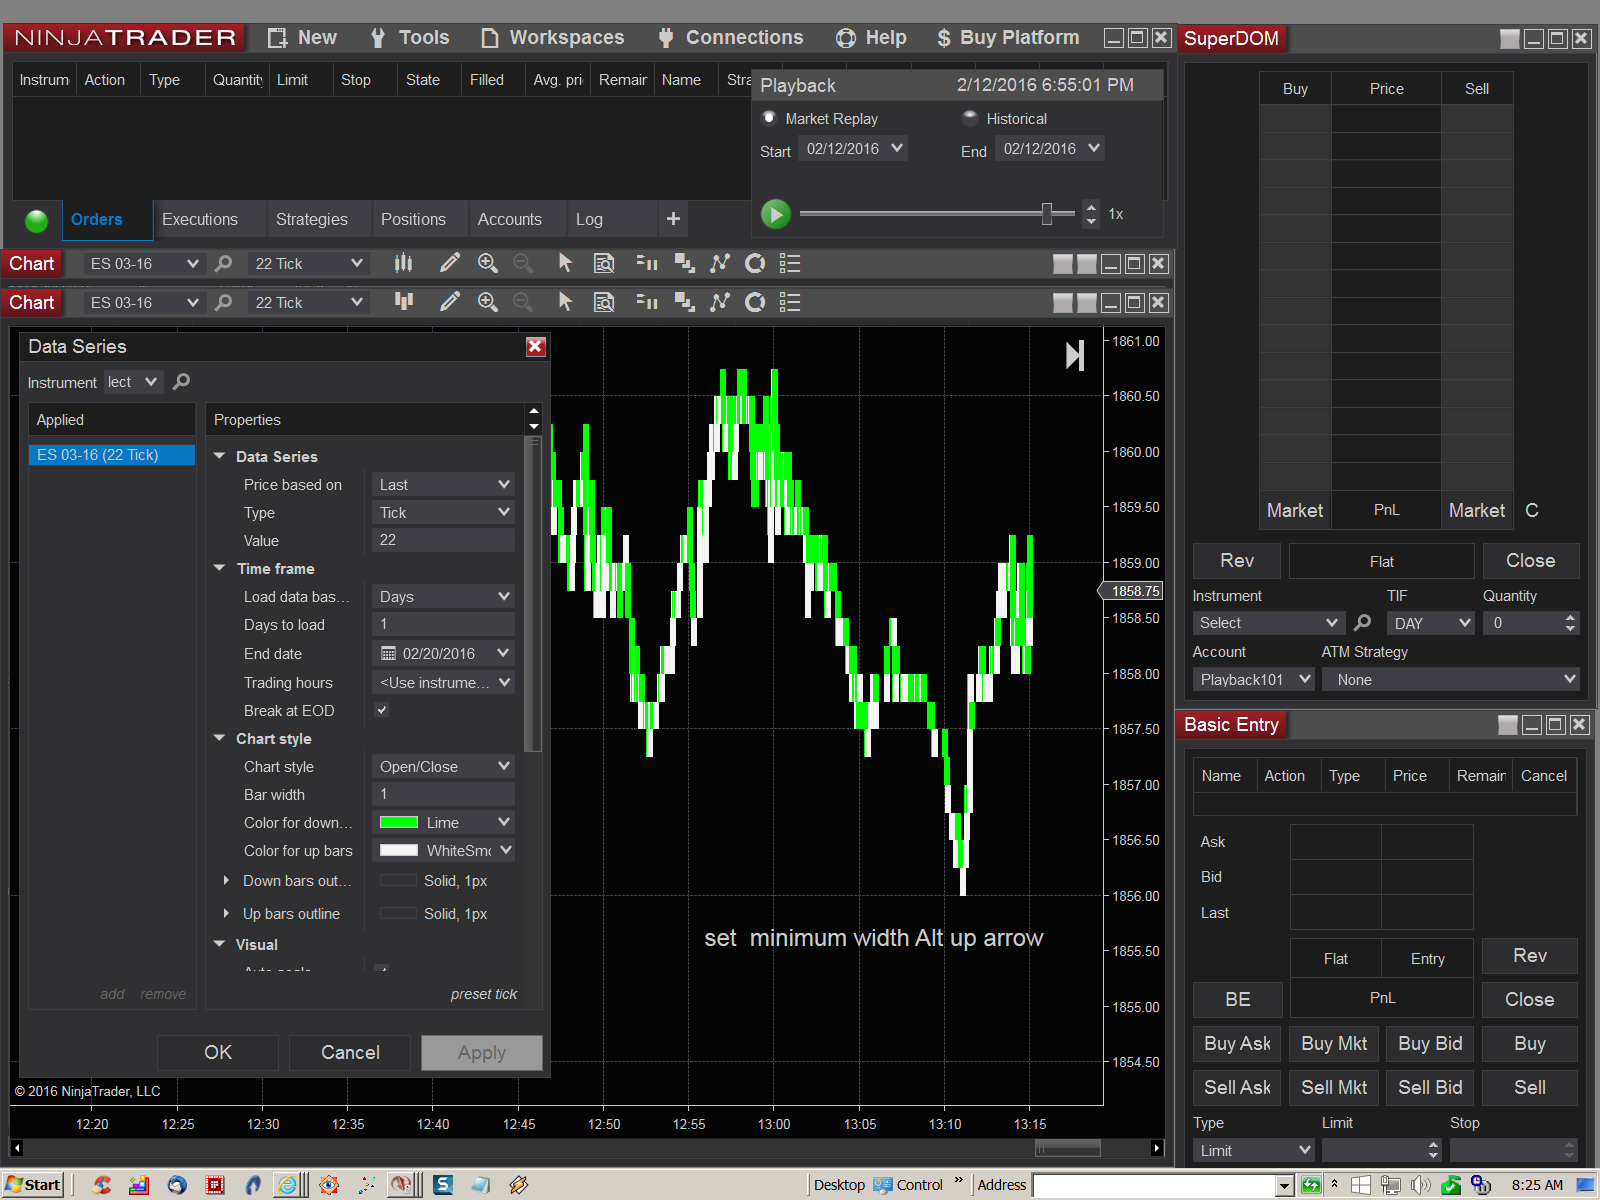The width and height of the screenshot is (1600, 1200).
Task: Click the Sell Ask button in Basic Entry
Action: coord(1237,1088)
